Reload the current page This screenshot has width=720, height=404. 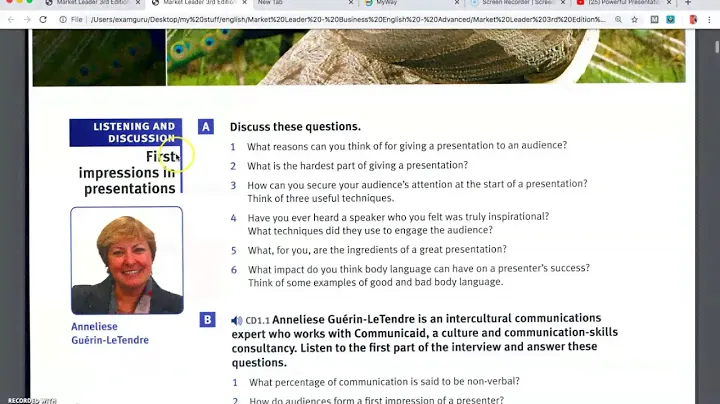click(44, 19)
